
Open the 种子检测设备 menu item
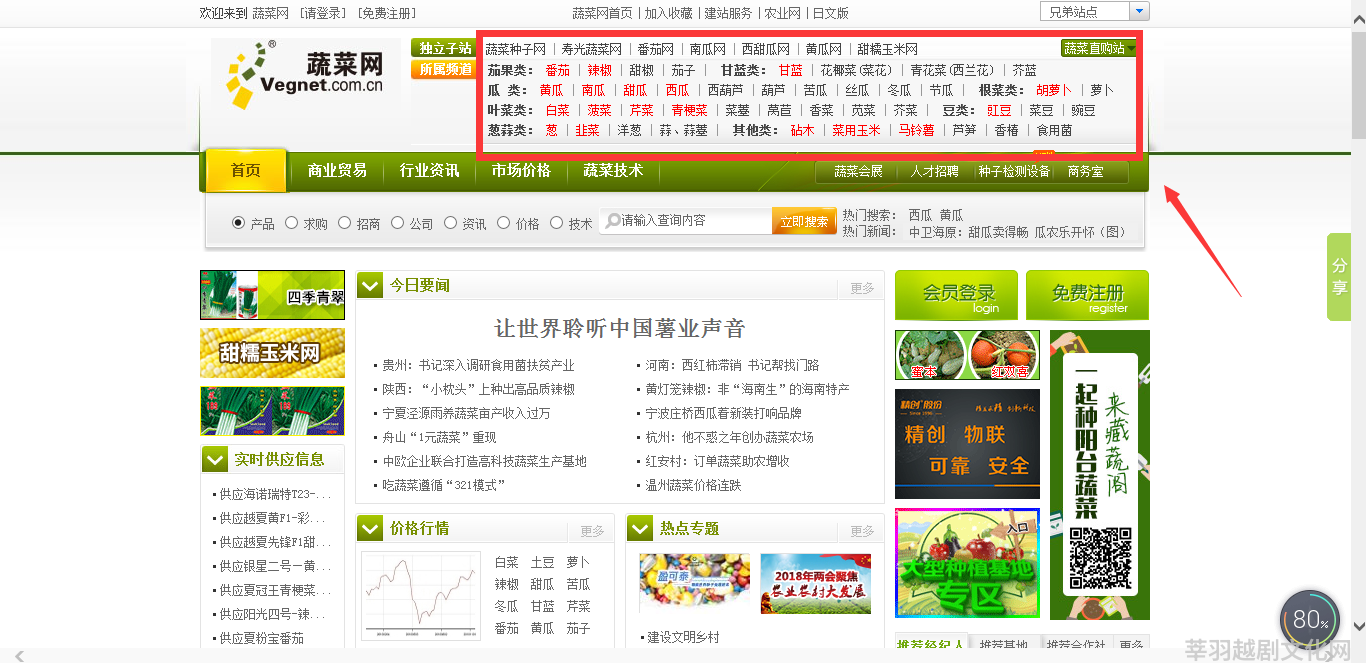(1014, 172)
